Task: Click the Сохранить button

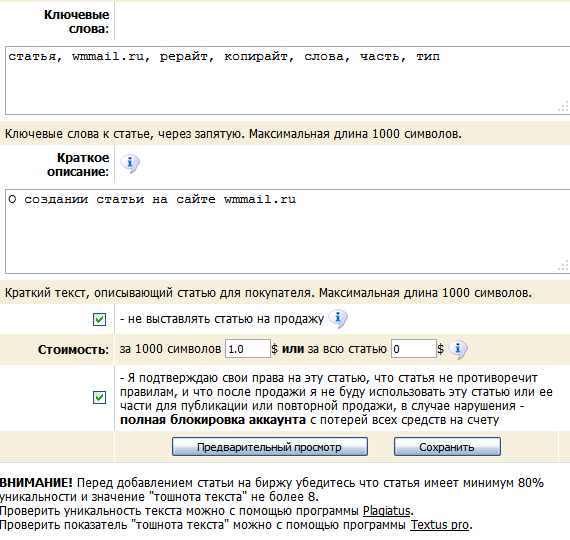Action: tap(447, 447)
